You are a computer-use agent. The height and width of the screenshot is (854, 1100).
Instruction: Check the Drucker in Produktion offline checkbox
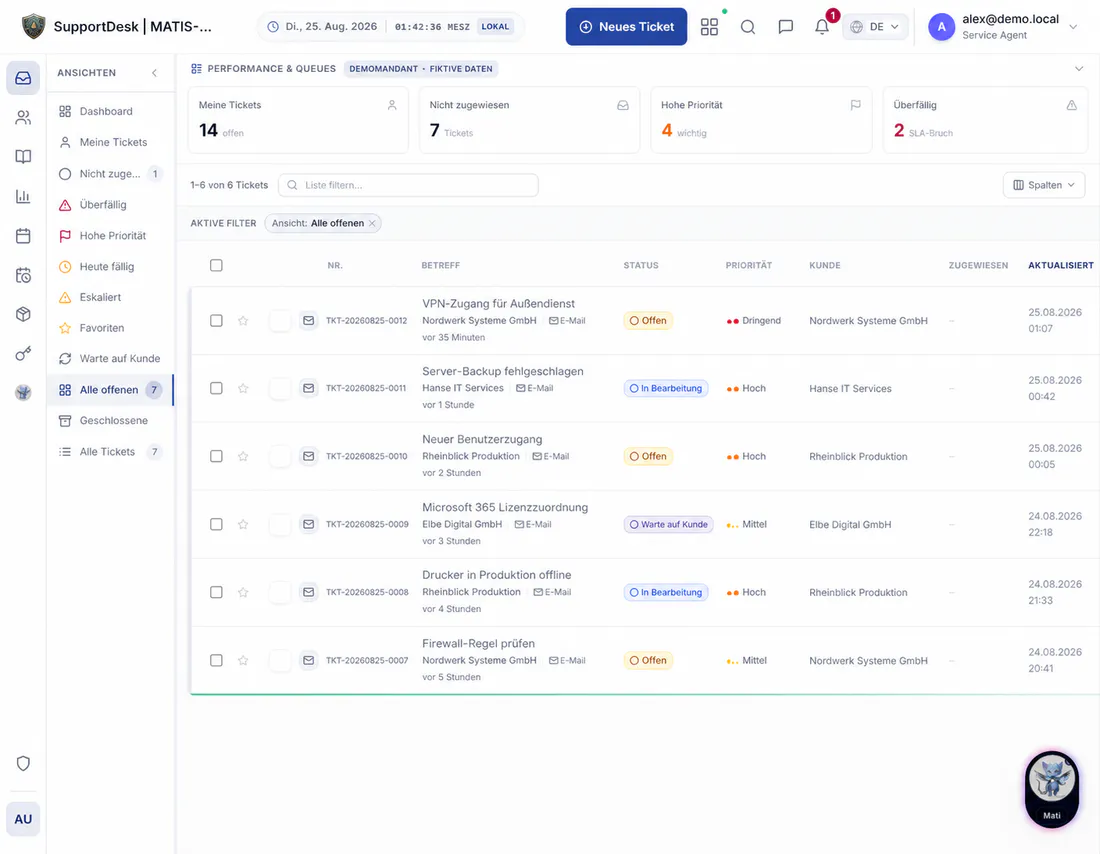pyautogui.click(x=216, y=592)
